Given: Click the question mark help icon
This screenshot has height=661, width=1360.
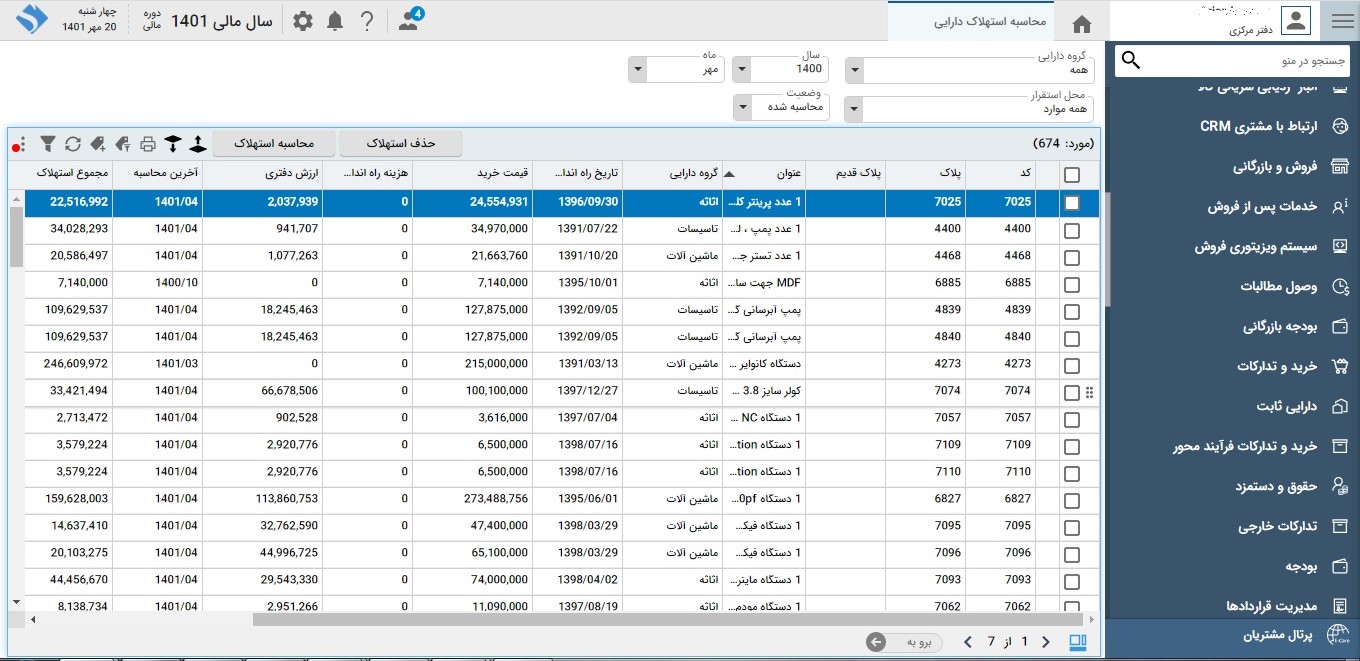Looking at the screenshot, I should click(367, 21).
